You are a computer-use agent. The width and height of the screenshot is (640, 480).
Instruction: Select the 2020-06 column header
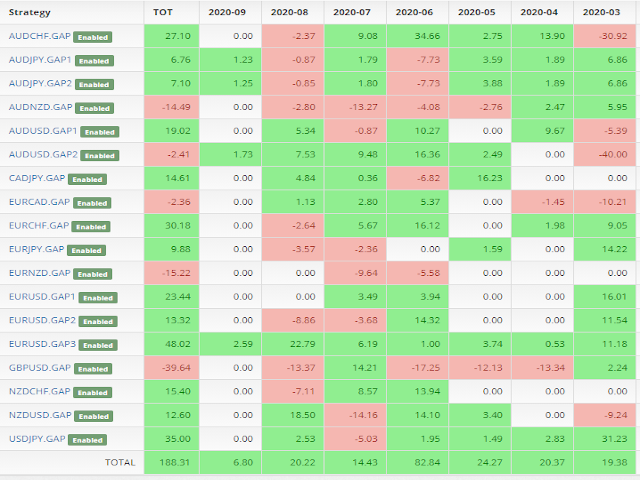(x=414, y=12)
